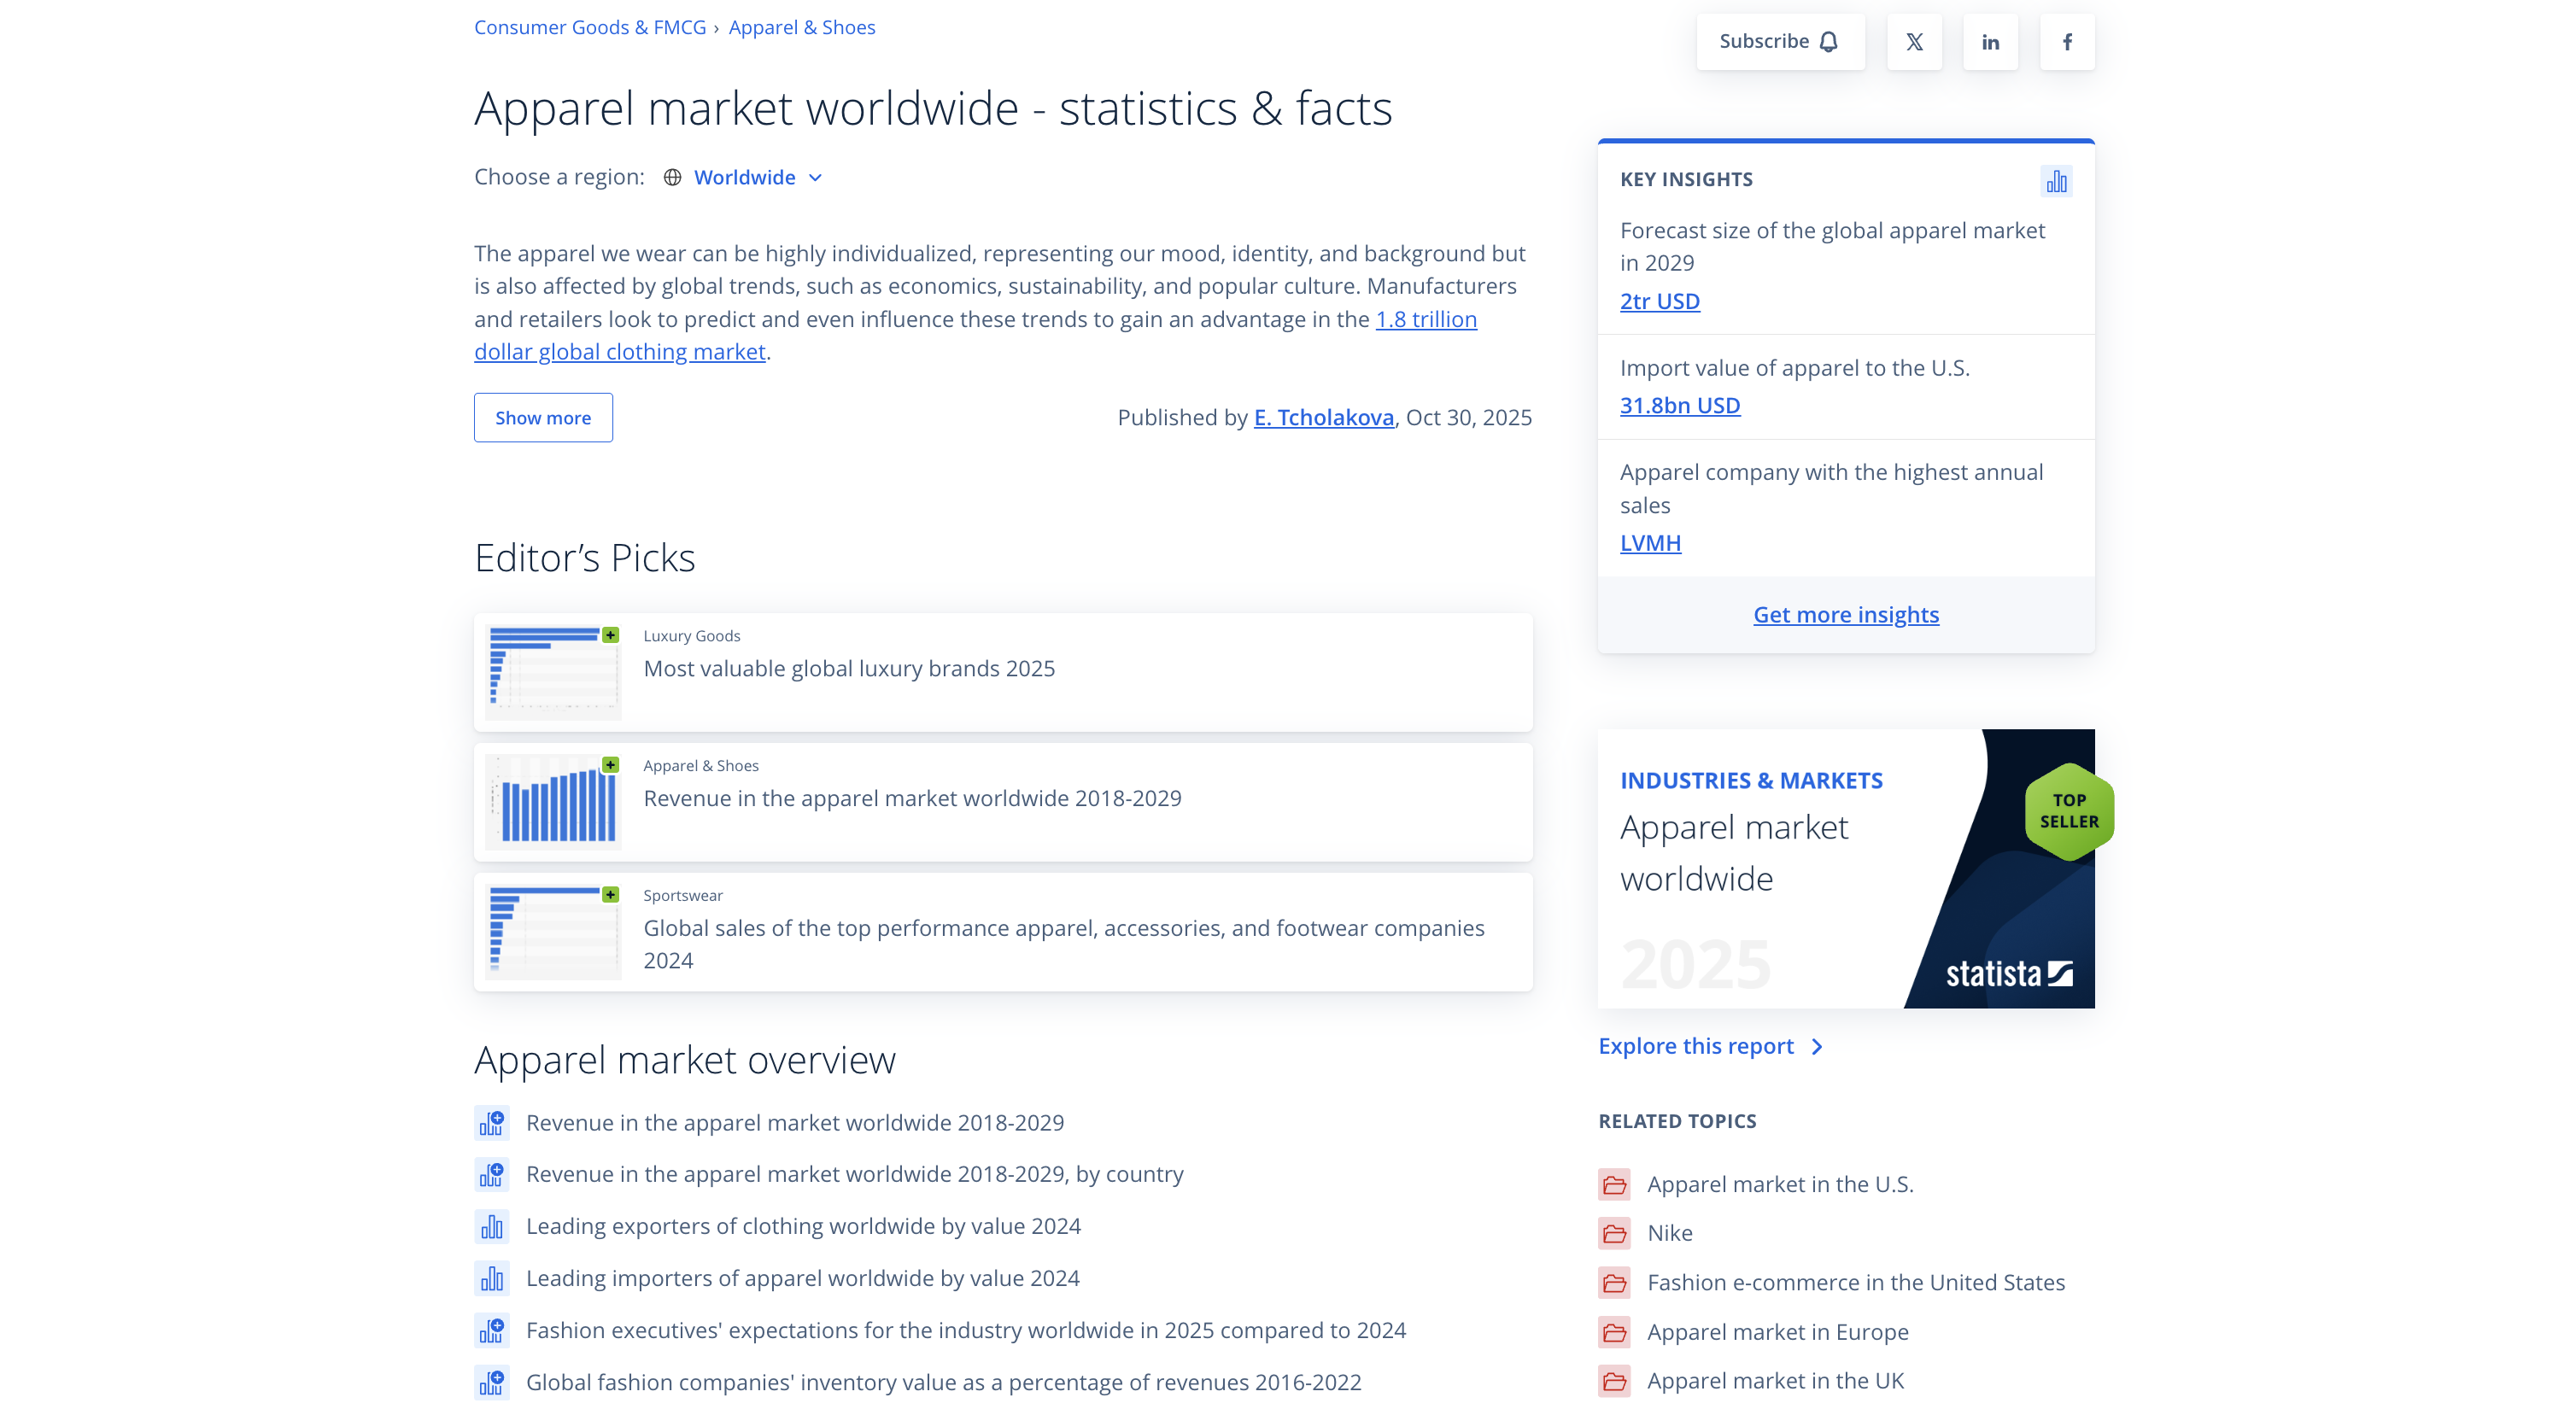Click statistic icon for Leading exporters of clothing

click(x=491, y=1226)
